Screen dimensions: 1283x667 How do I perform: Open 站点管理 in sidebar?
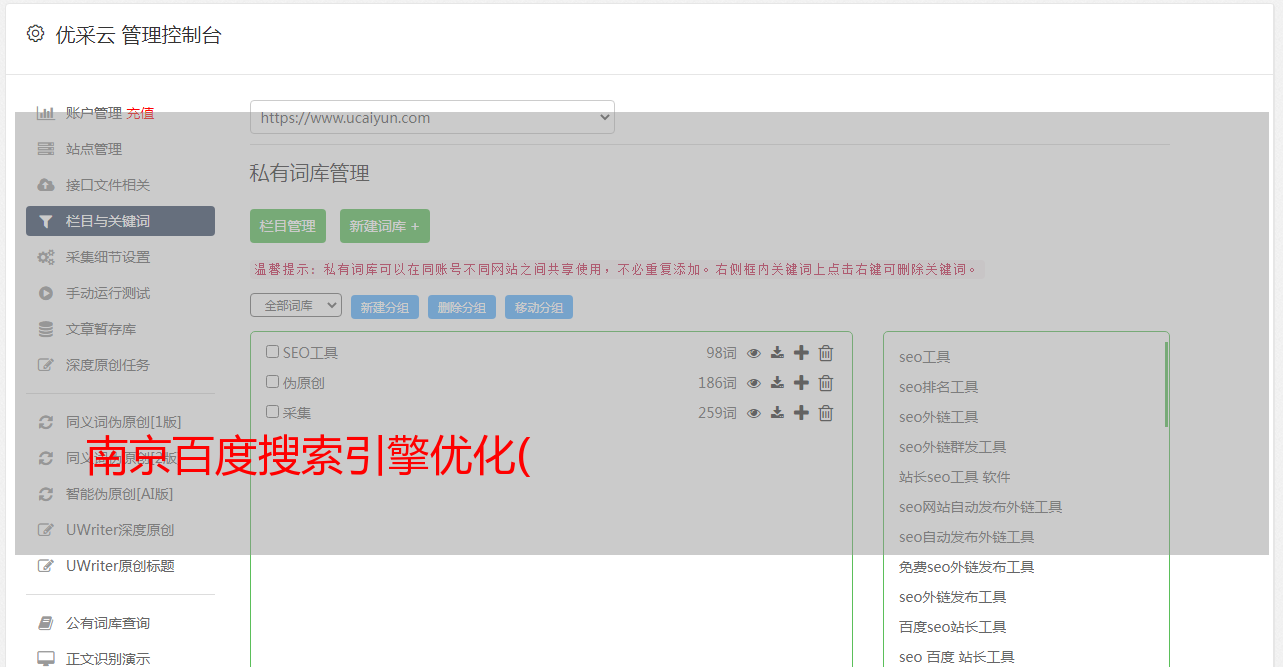pos(94,149)
